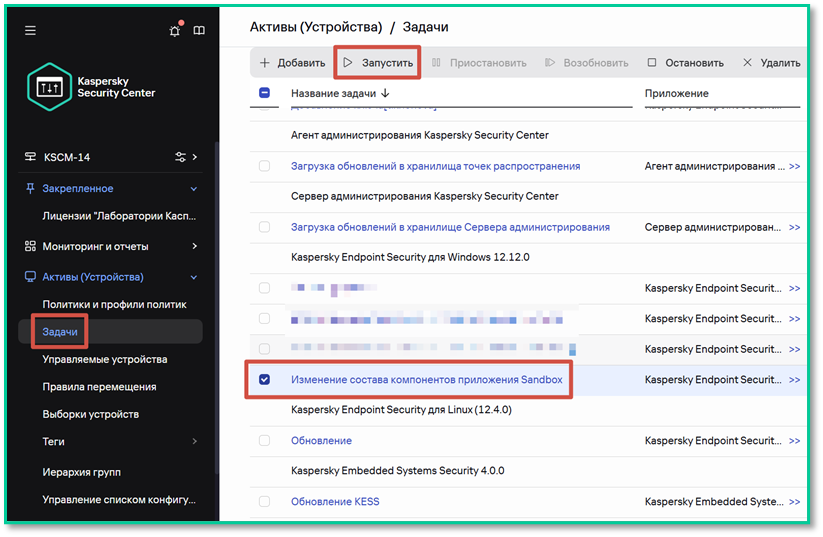This screenshot has height=537, width=823.
Task: Expand >> in the Sandbox task row
Action: tap(795, 380)
